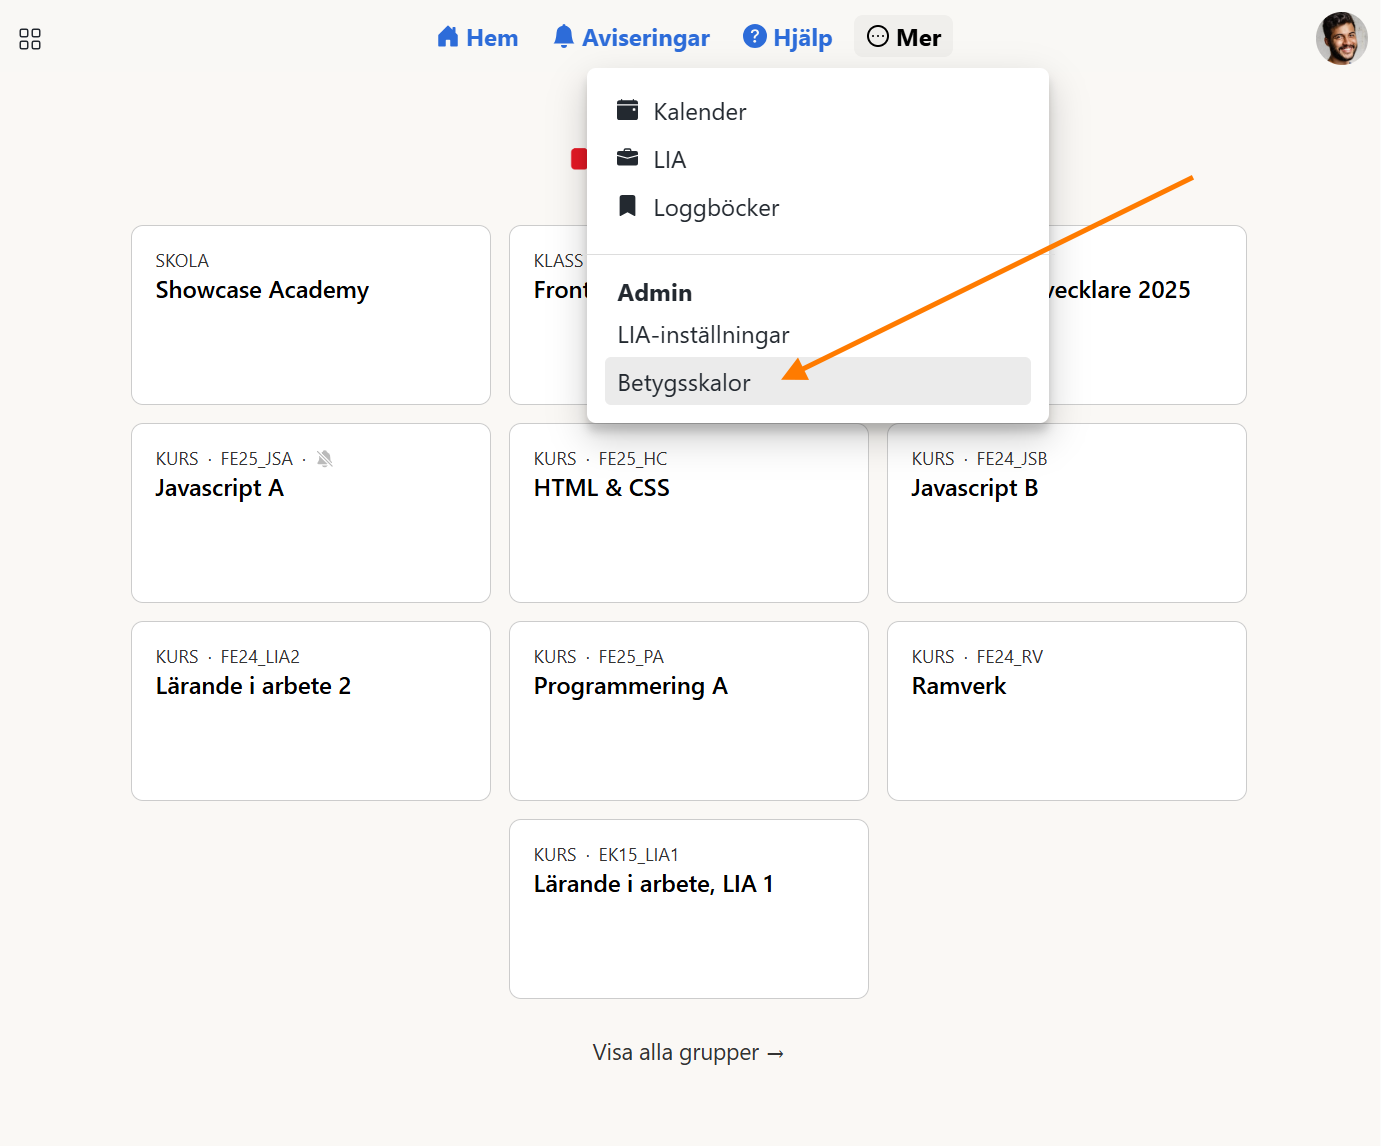Select Betygsskalor menu entry
This screenshot has width=1381, height=1146.
[684, 383]
